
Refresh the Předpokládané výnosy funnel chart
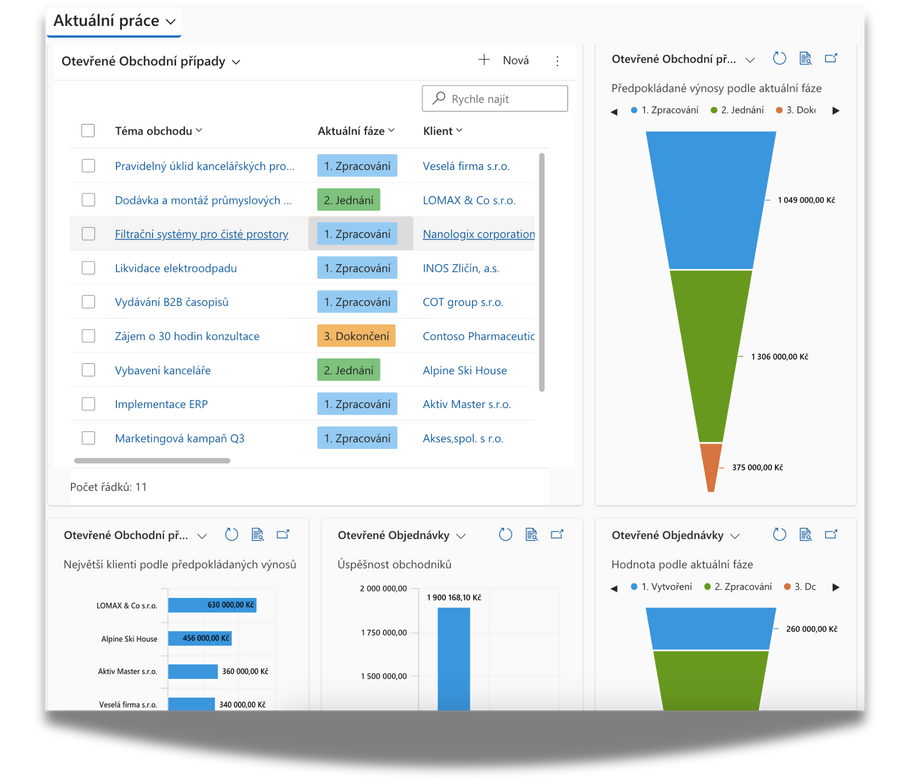pos(780,60)
